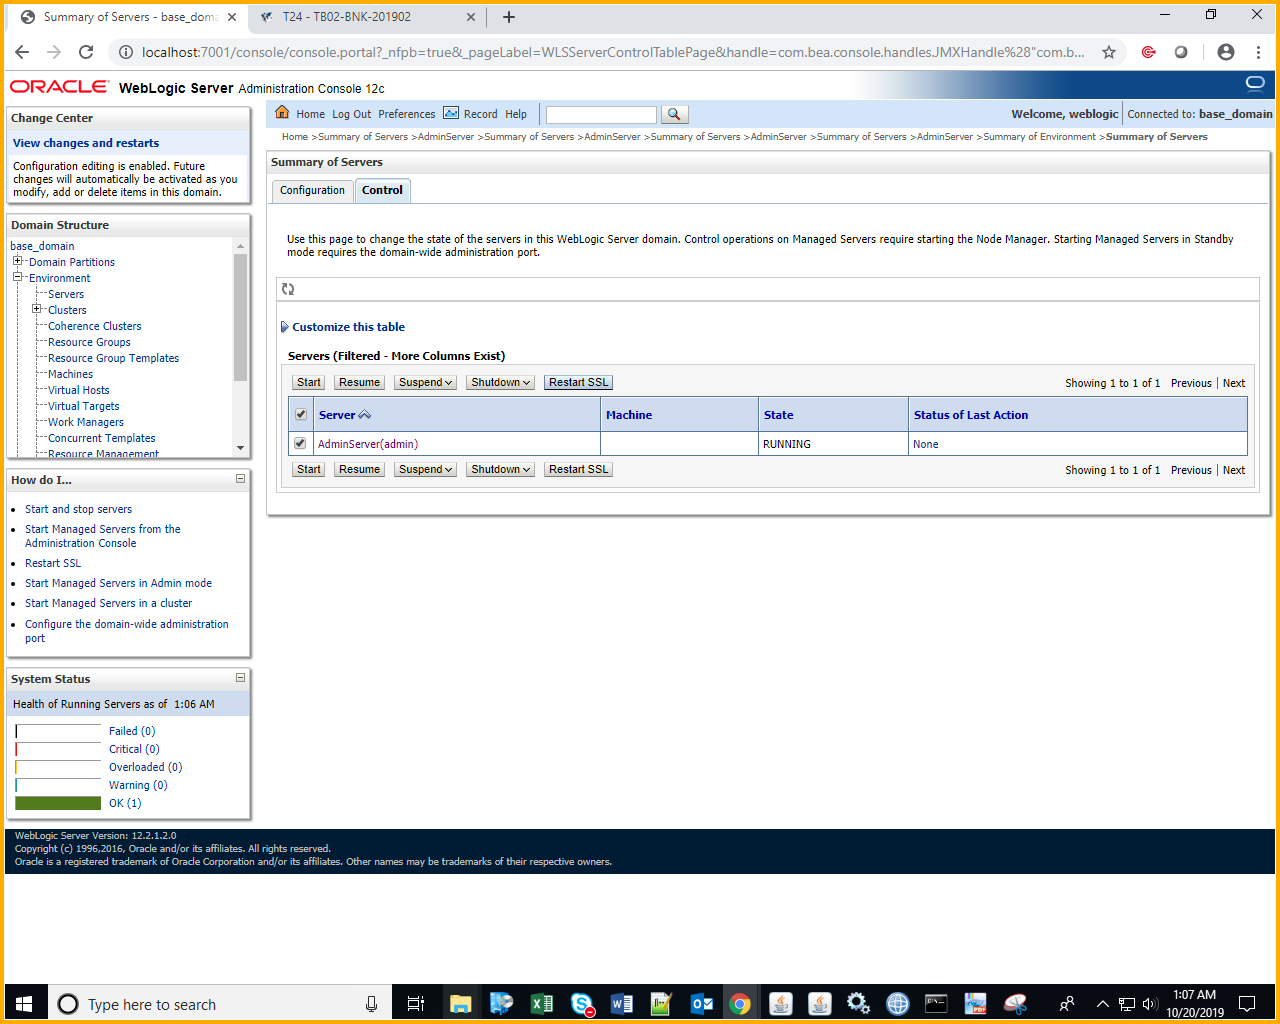Collapse the Environment tree node
Screen dimensions: 1280x1024
[17, 277]
